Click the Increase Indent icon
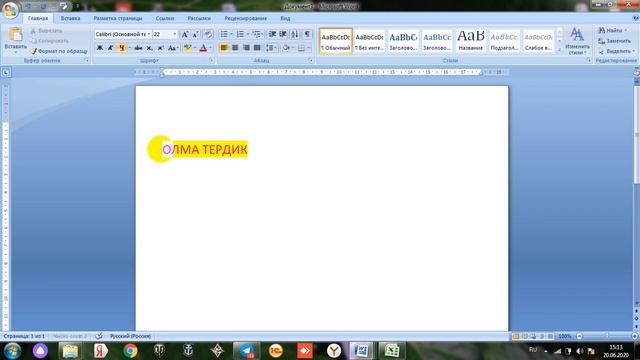640x360 pixels. 283,34
